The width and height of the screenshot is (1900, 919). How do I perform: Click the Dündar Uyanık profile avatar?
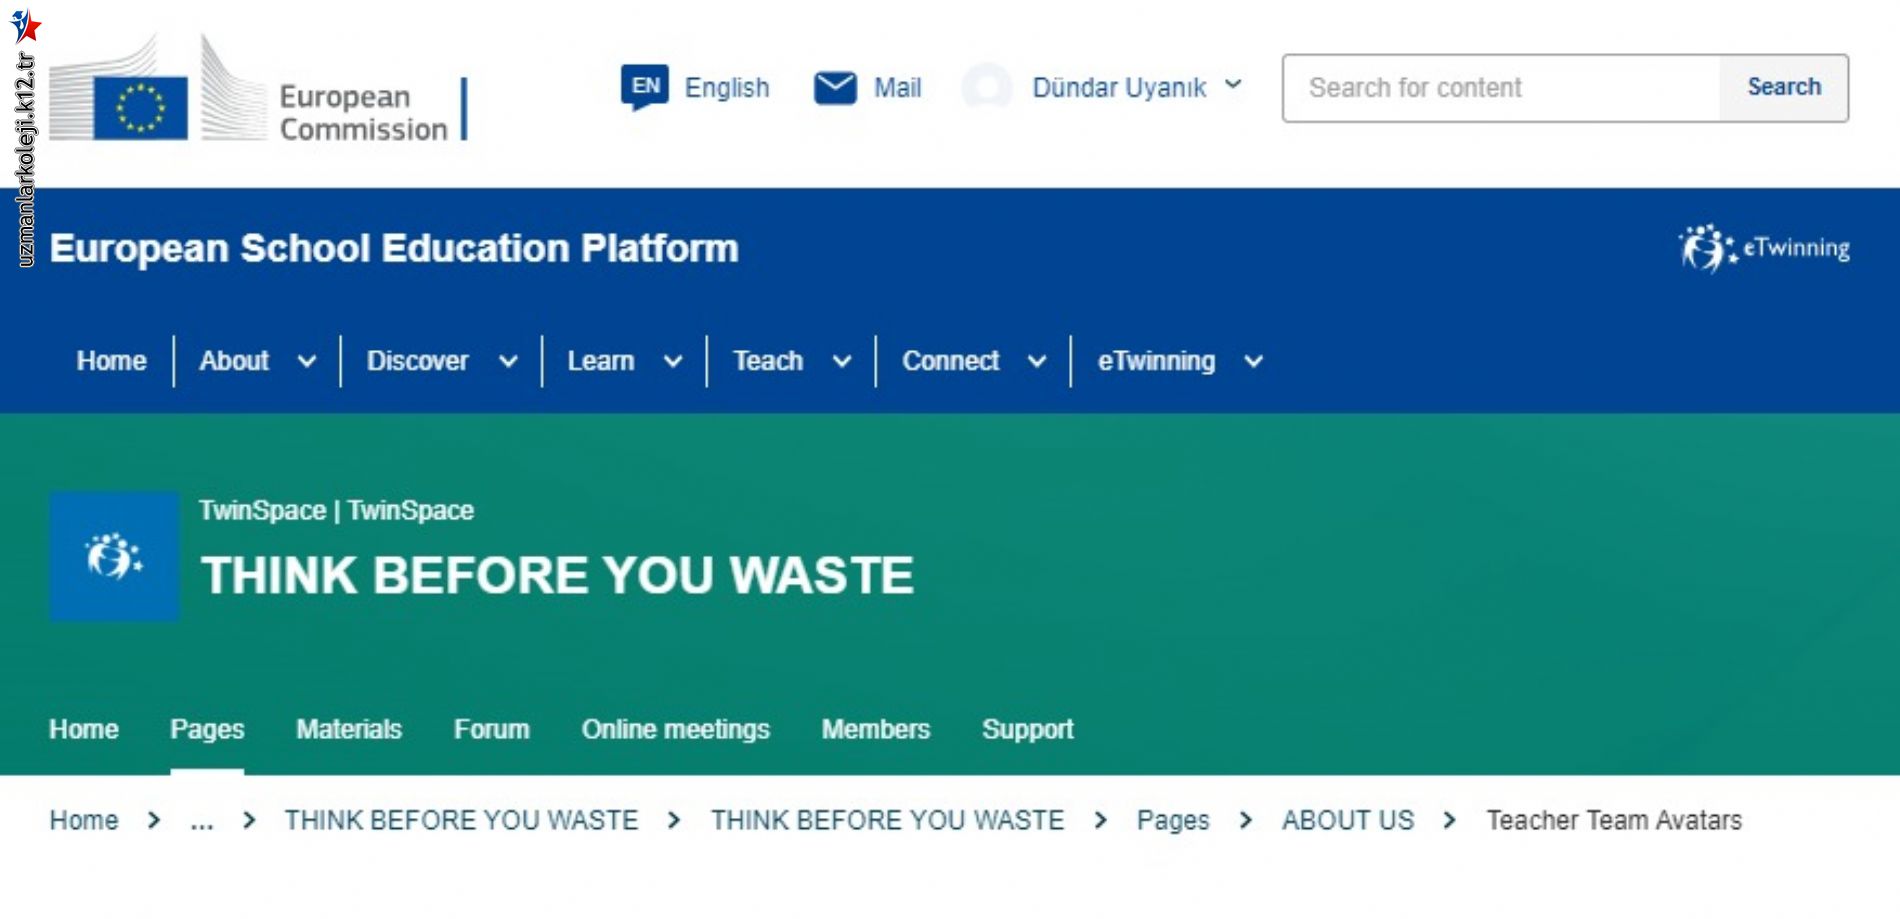pyautogui.click(x=987, y=87)
